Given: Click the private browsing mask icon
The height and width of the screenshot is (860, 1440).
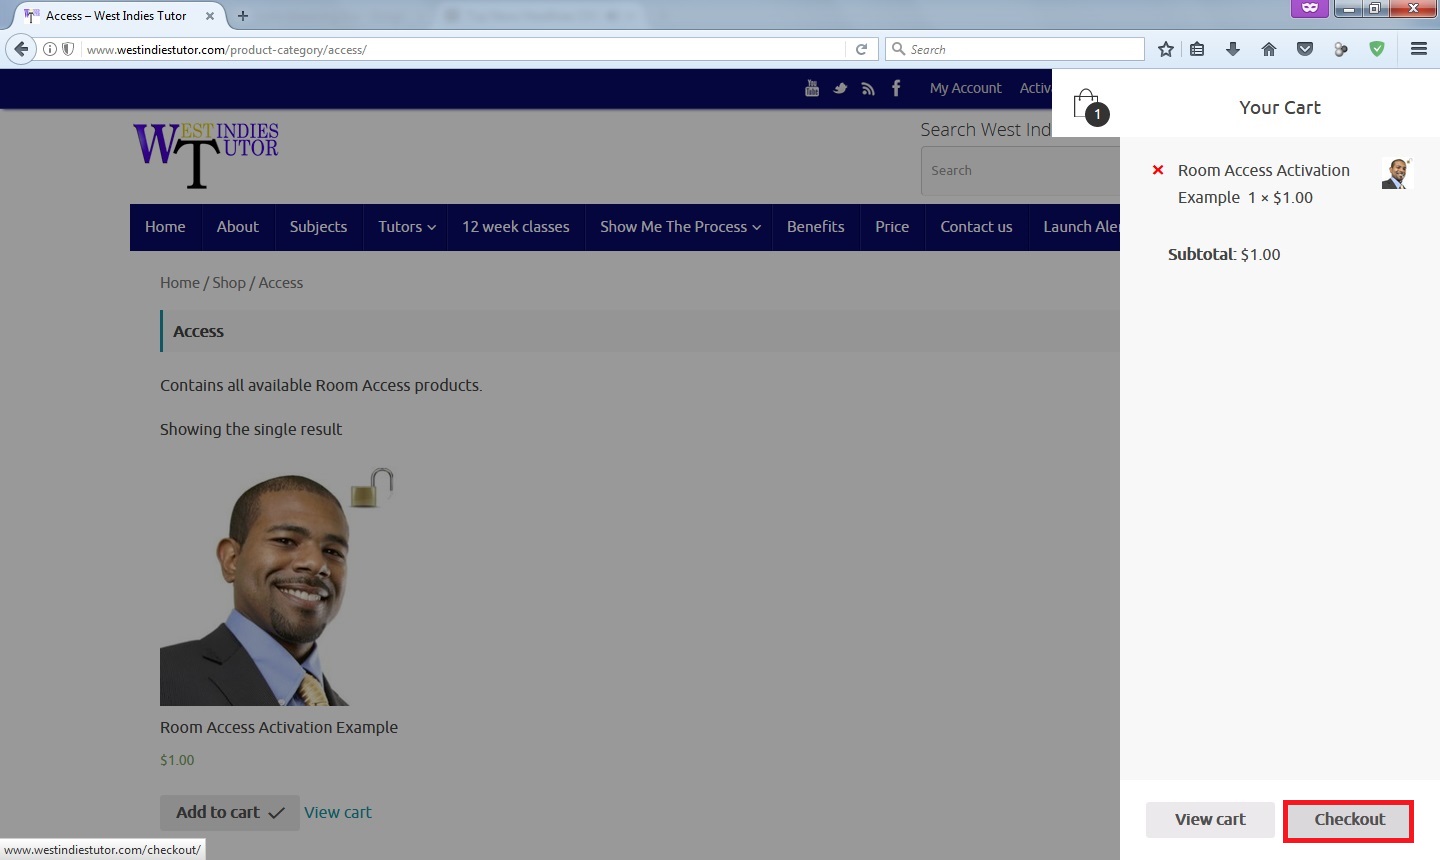Looking at the screenshot, I should (1310, 8).
